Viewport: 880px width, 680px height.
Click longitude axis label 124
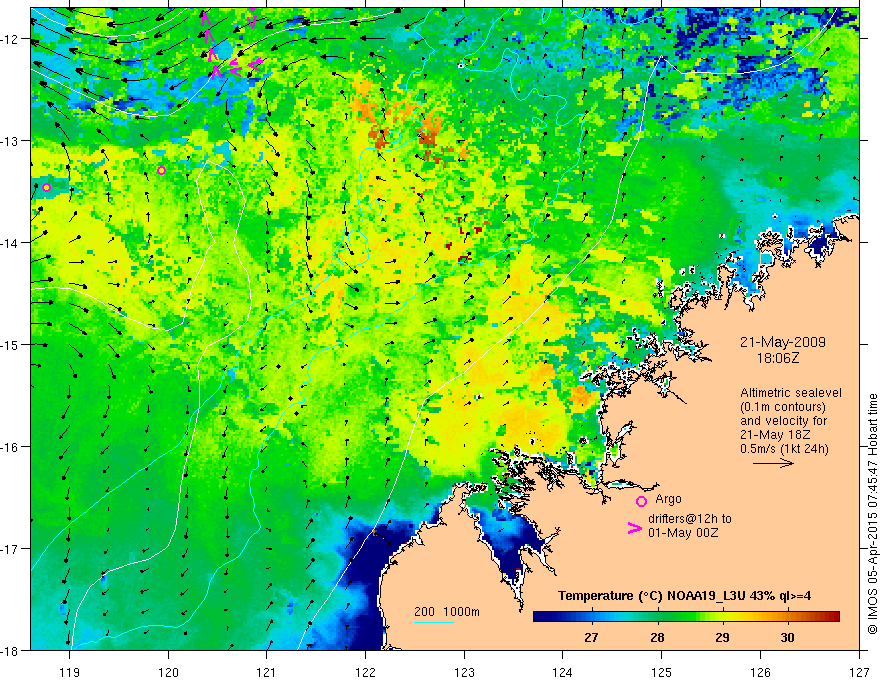563,672
